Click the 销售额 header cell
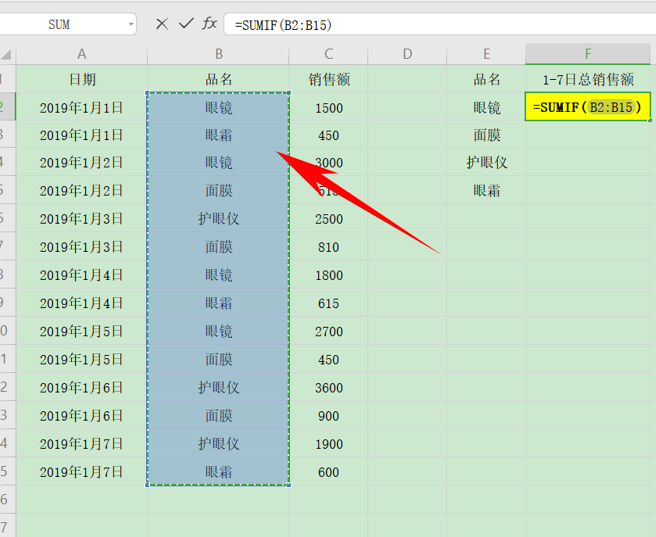This screenshot has width=656, height=537. pyautogui.click(x=328, y=79)
